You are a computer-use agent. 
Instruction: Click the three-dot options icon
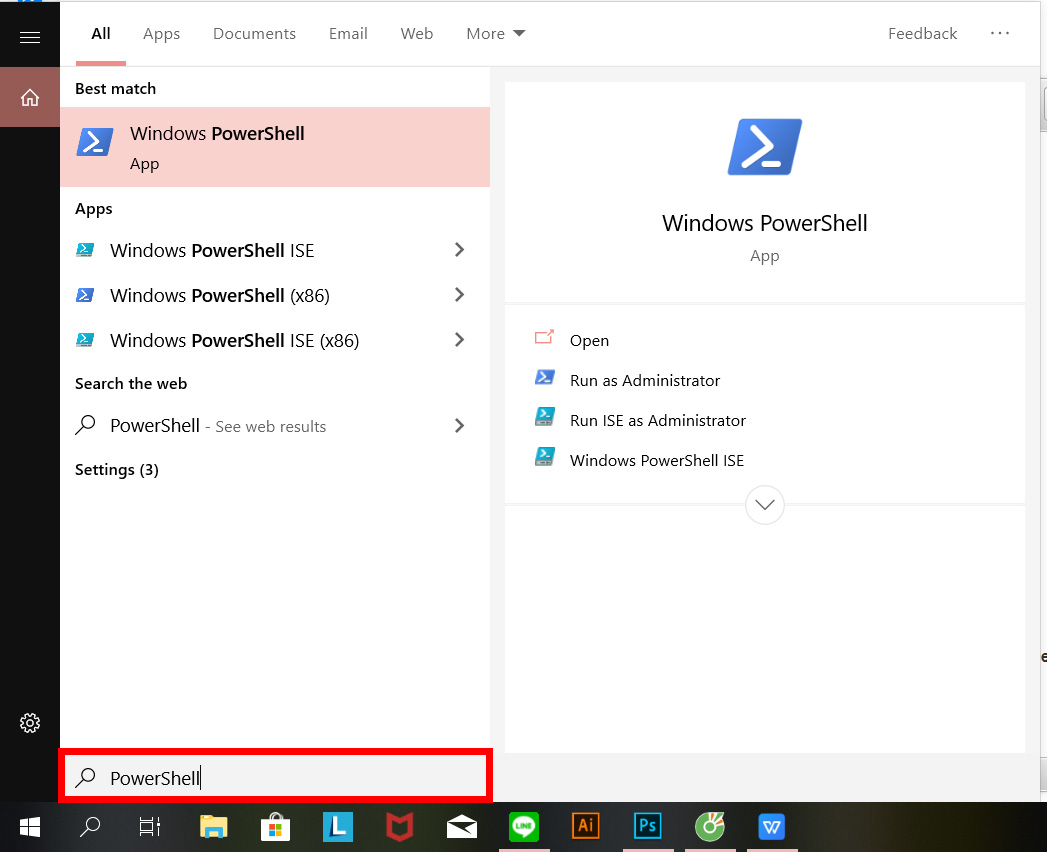coord(1000,33)
